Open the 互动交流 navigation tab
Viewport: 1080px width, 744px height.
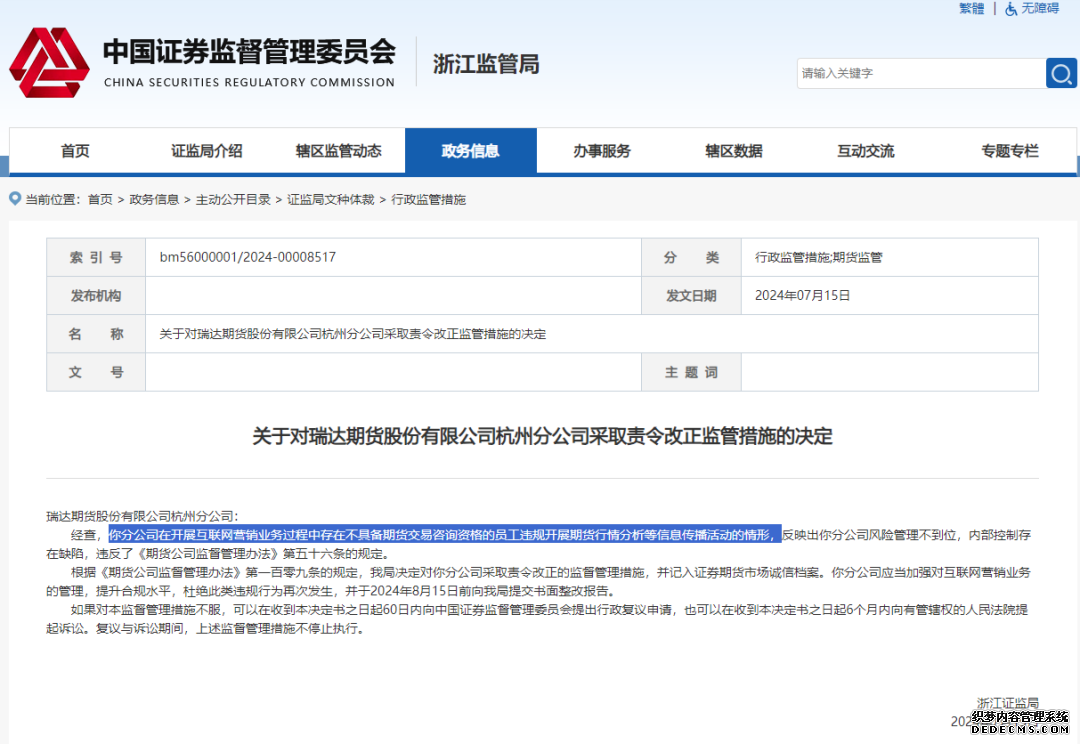866,151
